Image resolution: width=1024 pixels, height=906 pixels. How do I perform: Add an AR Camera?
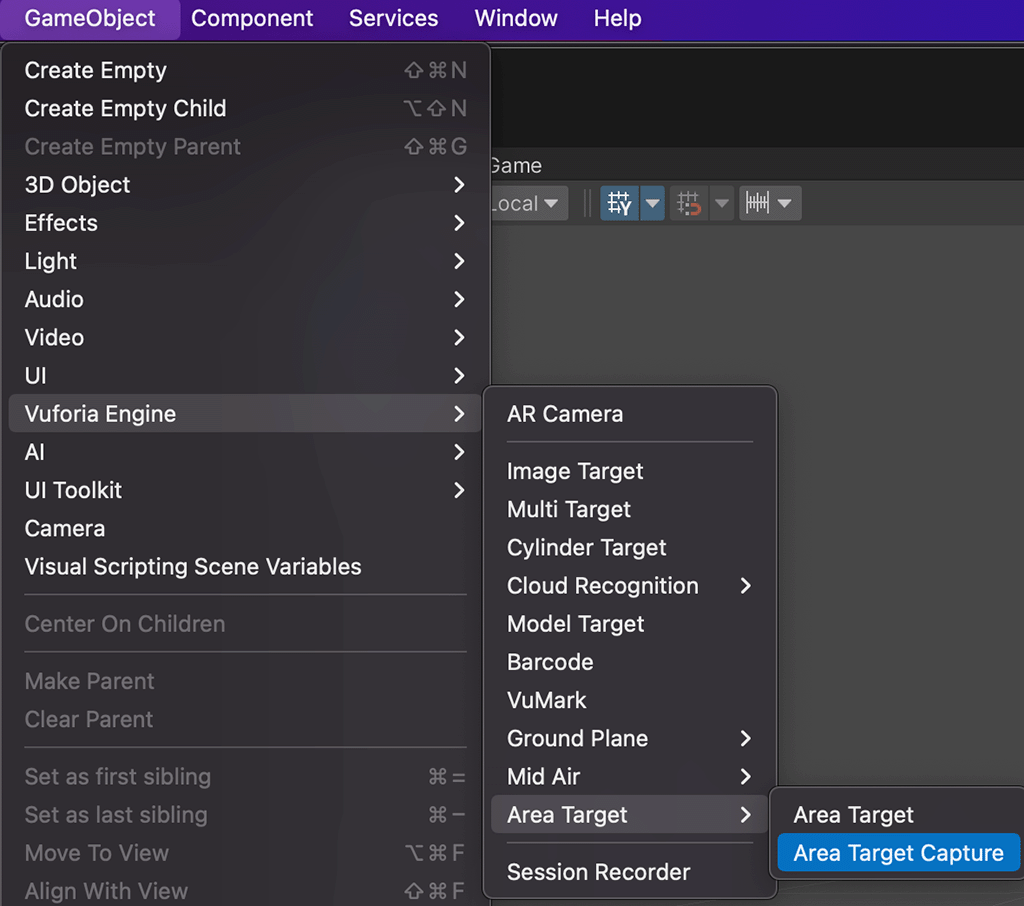630,414
